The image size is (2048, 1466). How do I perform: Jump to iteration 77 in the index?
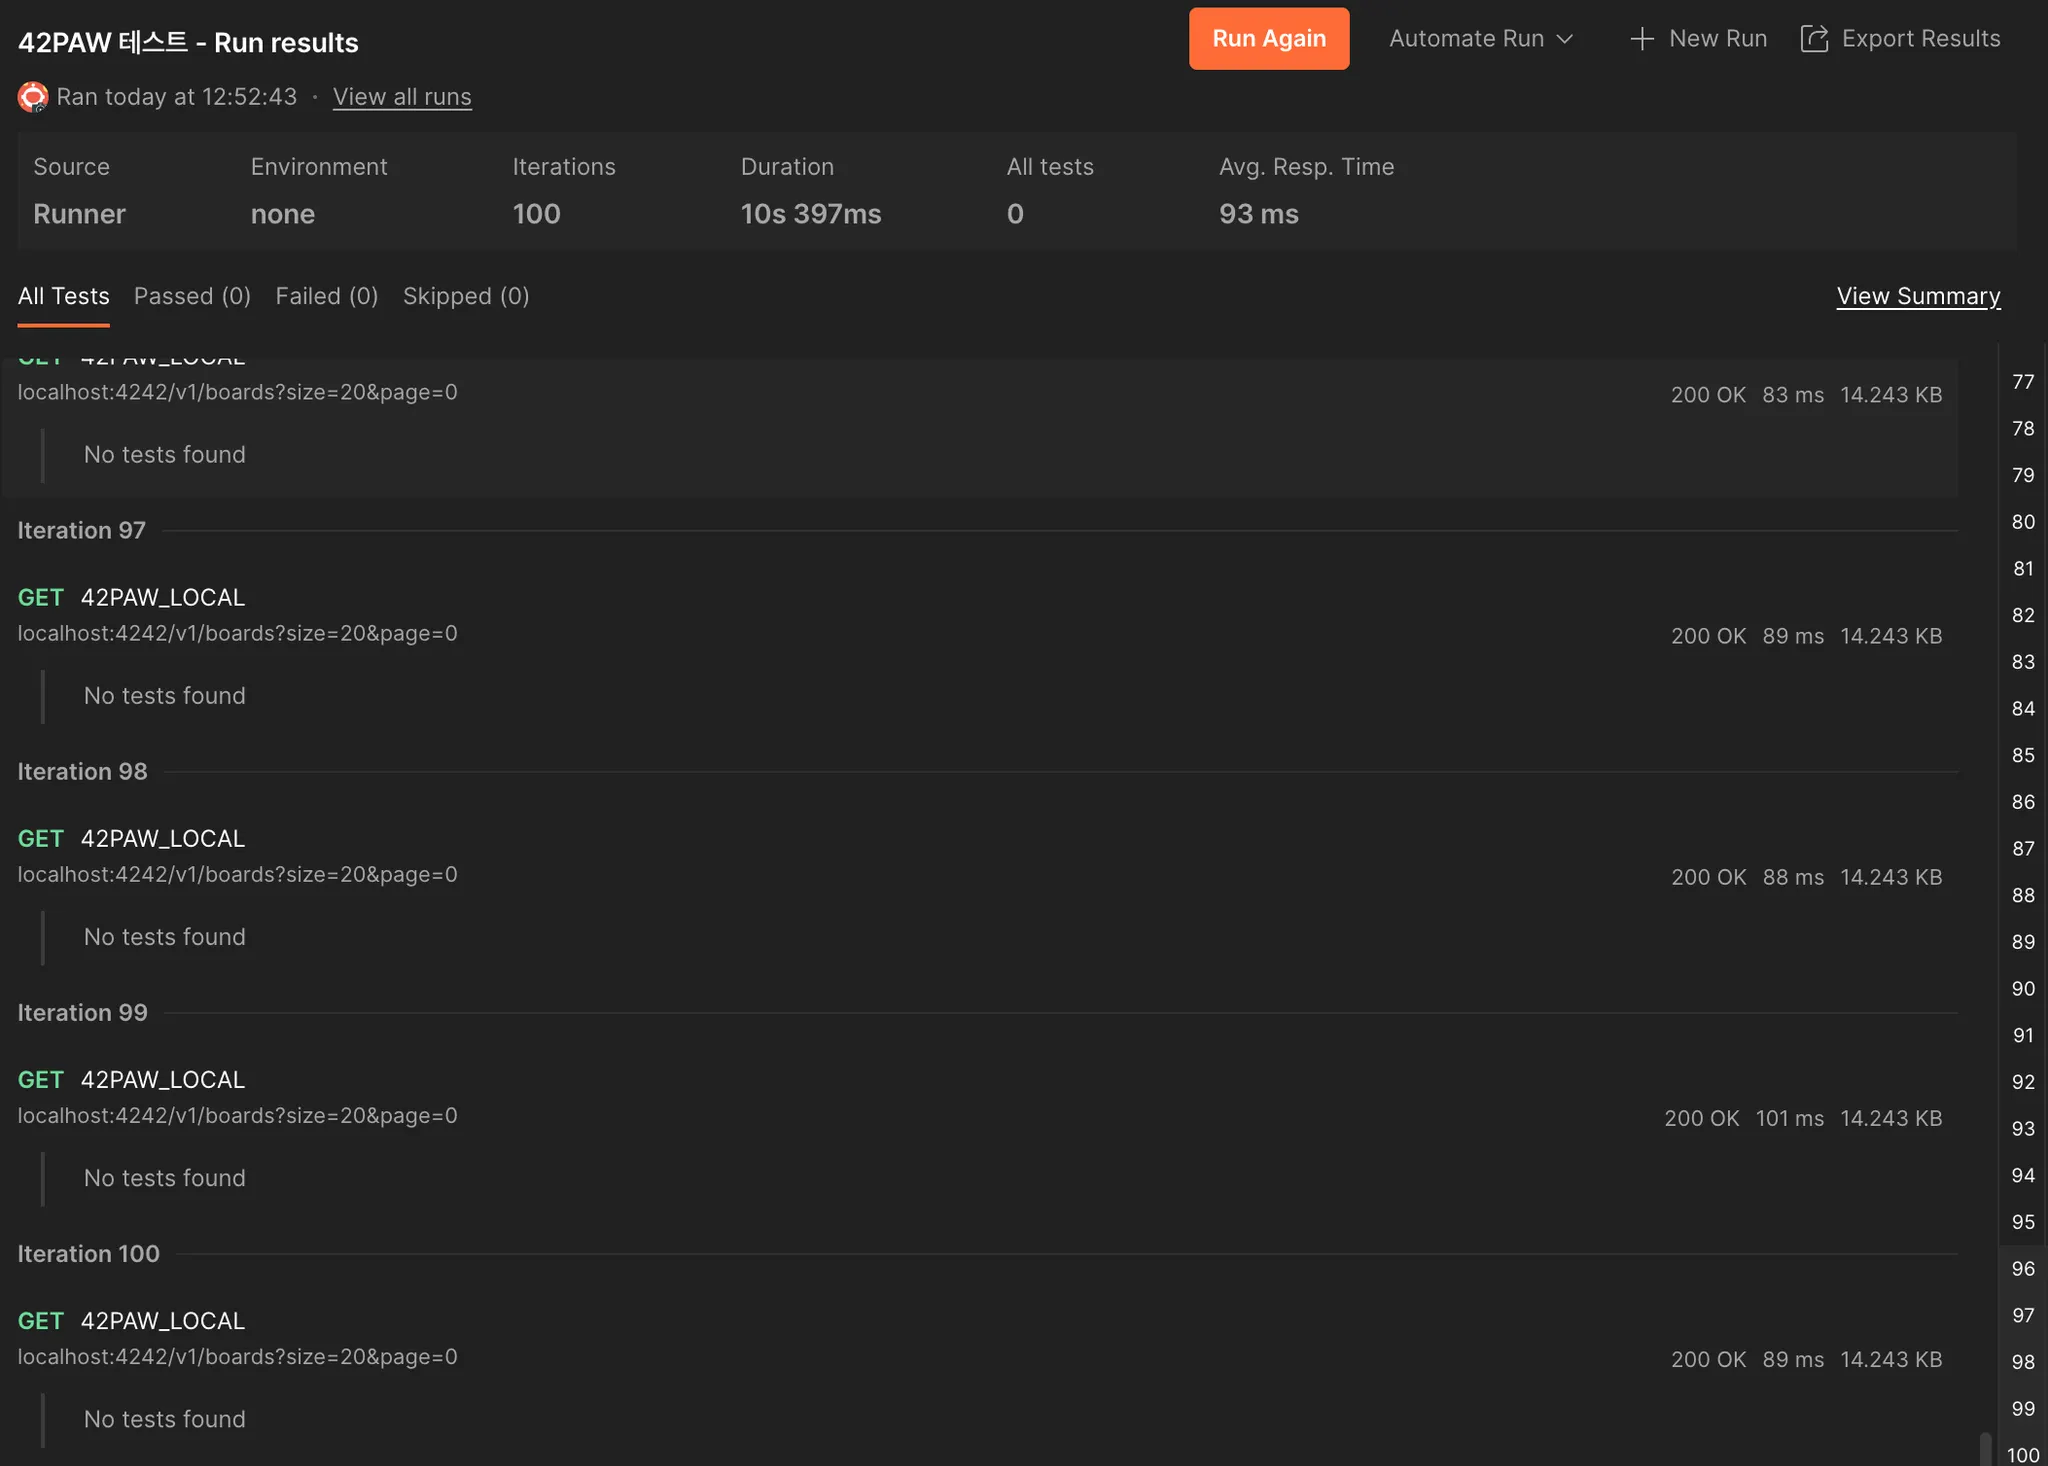[2023, 382]
